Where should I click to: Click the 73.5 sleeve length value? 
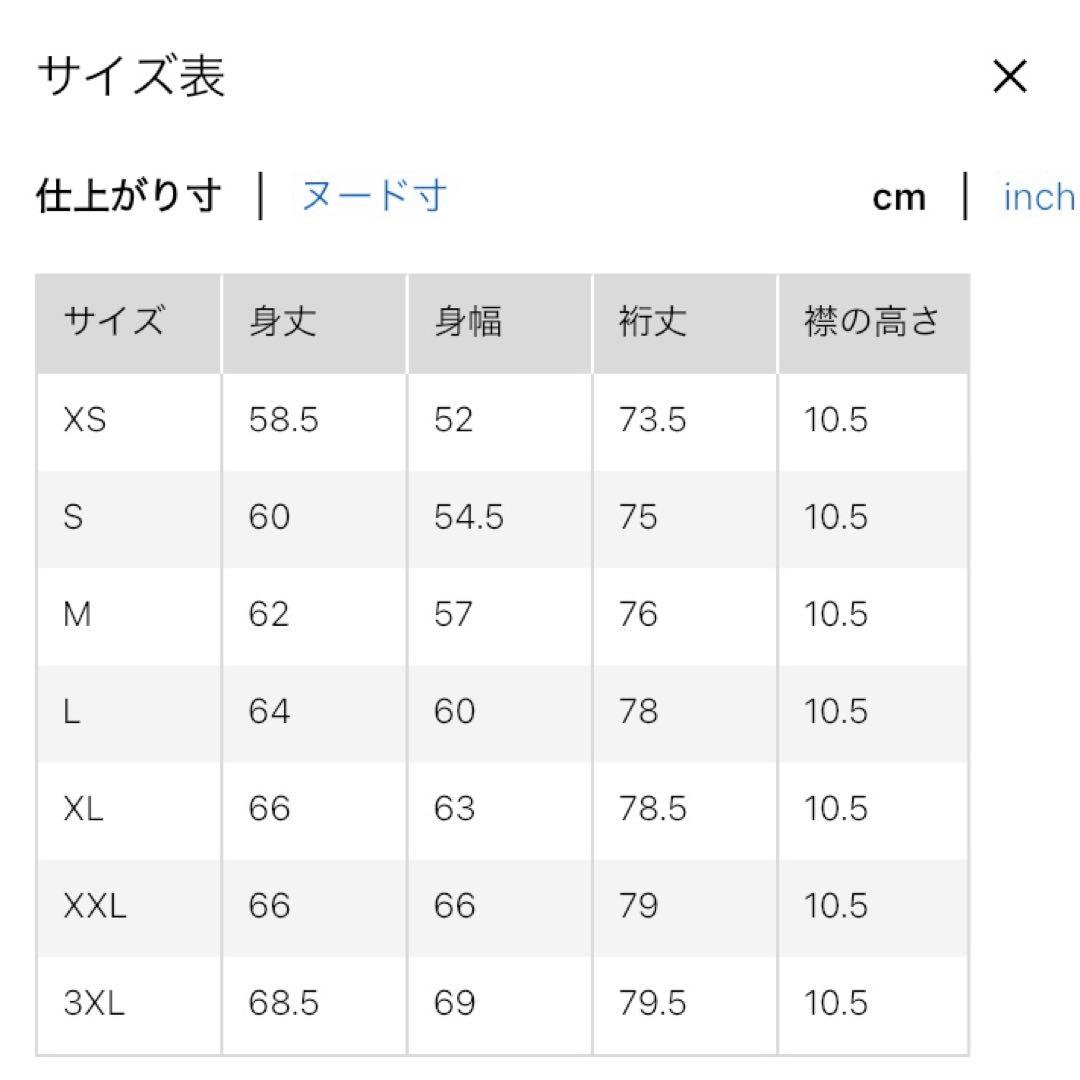point(653,420)
